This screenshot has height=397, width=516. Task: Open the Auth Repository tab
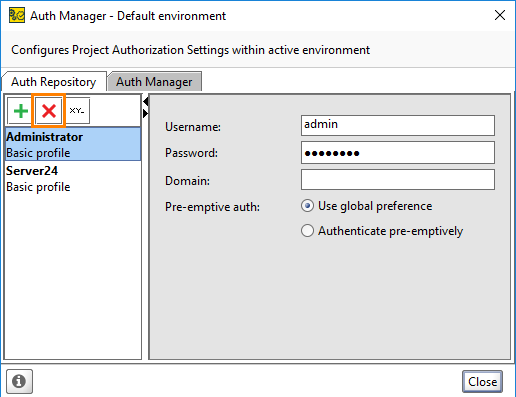[54, 82]
